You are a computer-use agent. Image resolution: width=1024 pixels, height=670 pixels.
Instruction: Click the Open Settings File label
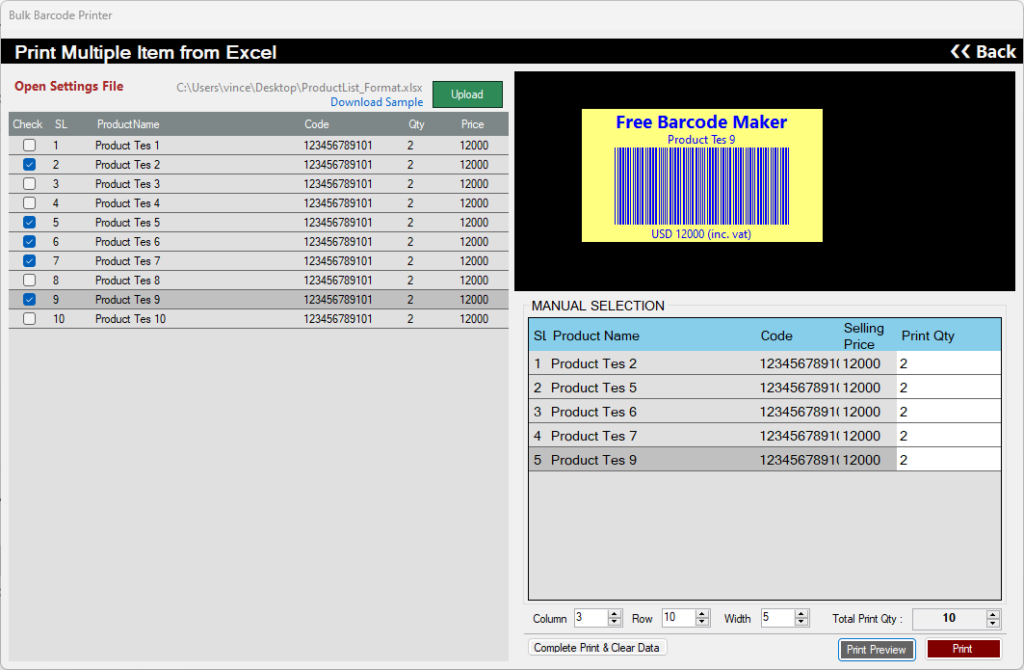pyautogui.click(x=69, y=86)
